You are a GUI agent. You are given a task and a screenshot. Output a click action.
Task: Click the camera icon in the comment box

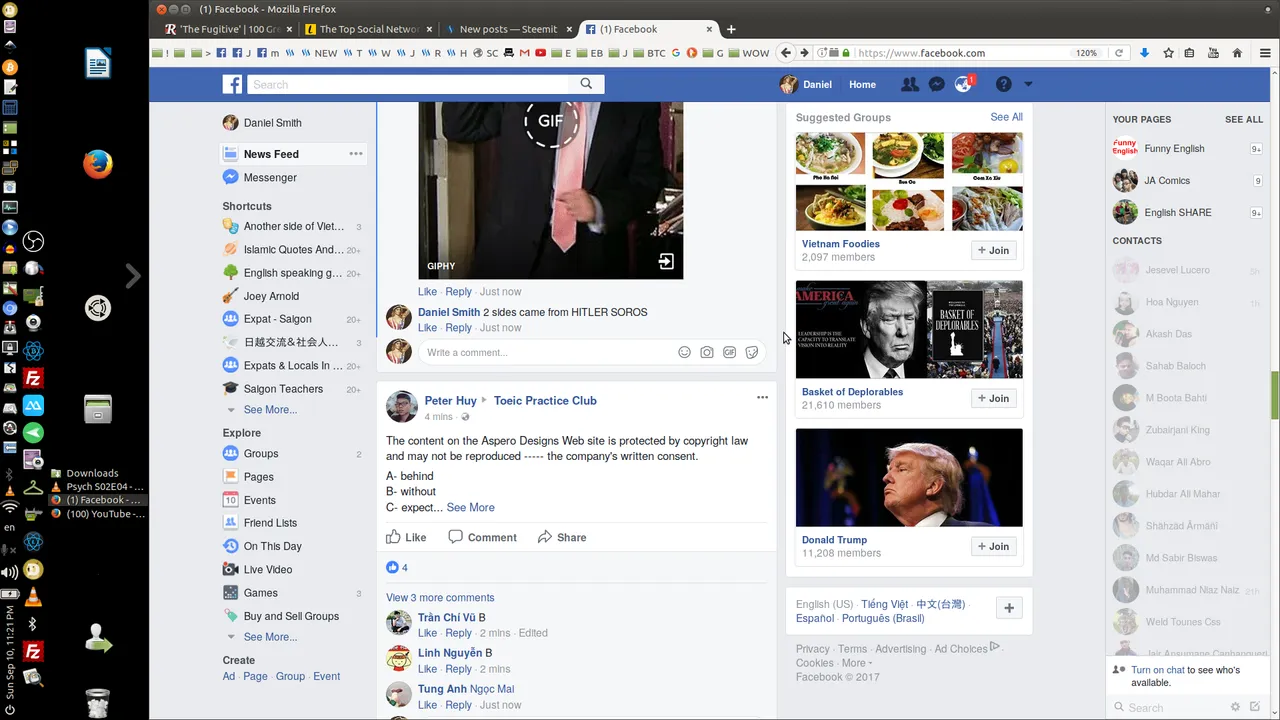(x=707, y=352)
